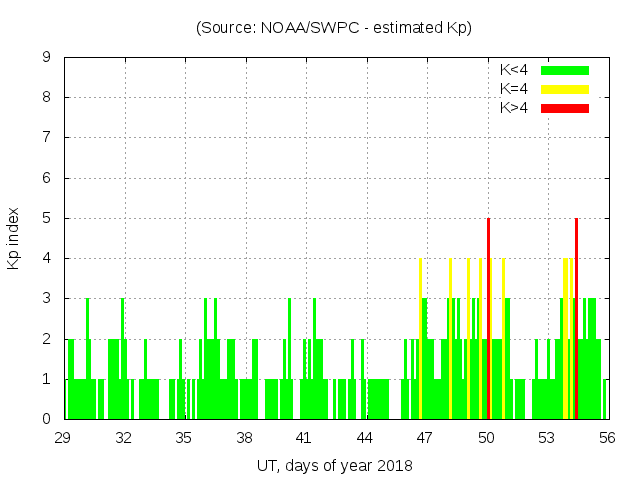This screenshot has height=480, width=640.
Task: Click y-axis tick label 9
Action: [47, 58]
